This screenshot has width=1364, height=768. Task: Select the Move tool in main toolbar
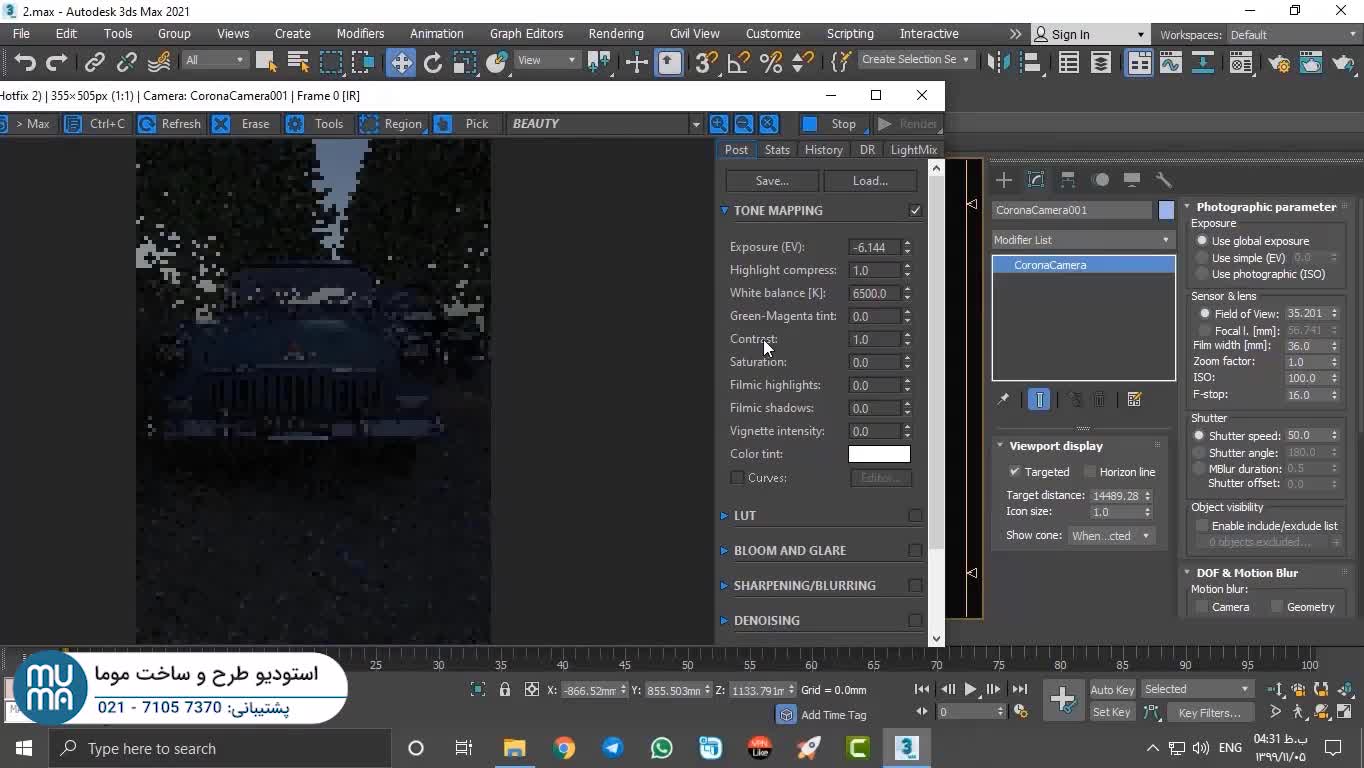(x=401, y=63)
